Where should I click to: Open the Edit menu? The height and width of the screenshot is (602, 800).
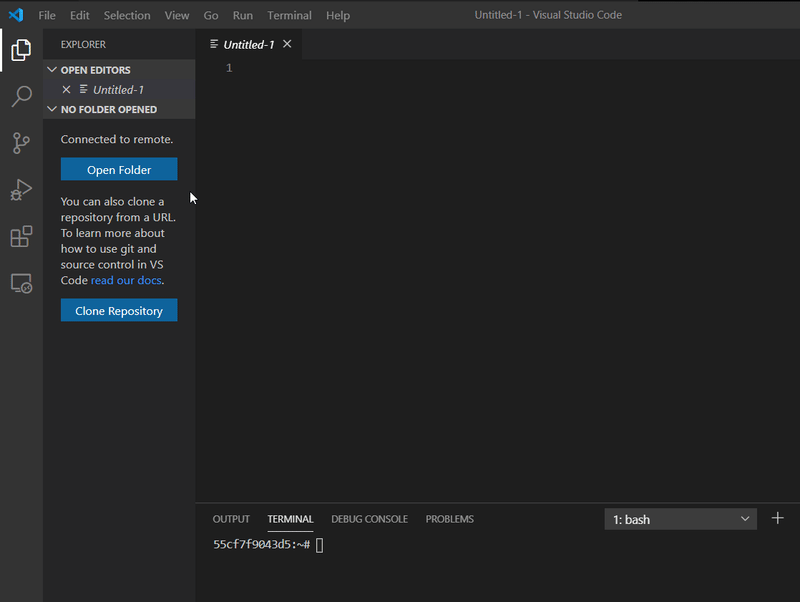point(80,15)
